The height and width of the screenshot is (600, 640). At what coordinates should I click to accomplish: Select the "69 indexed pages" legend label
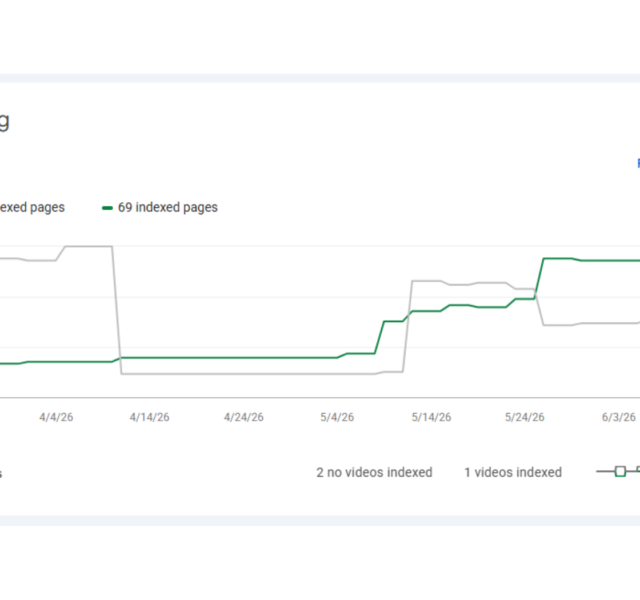click(168, 207)
